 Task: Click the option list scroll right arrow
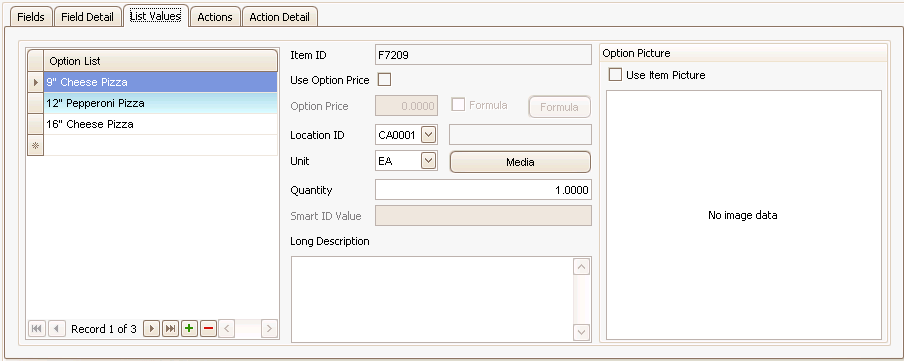click(x=269, y=329)
